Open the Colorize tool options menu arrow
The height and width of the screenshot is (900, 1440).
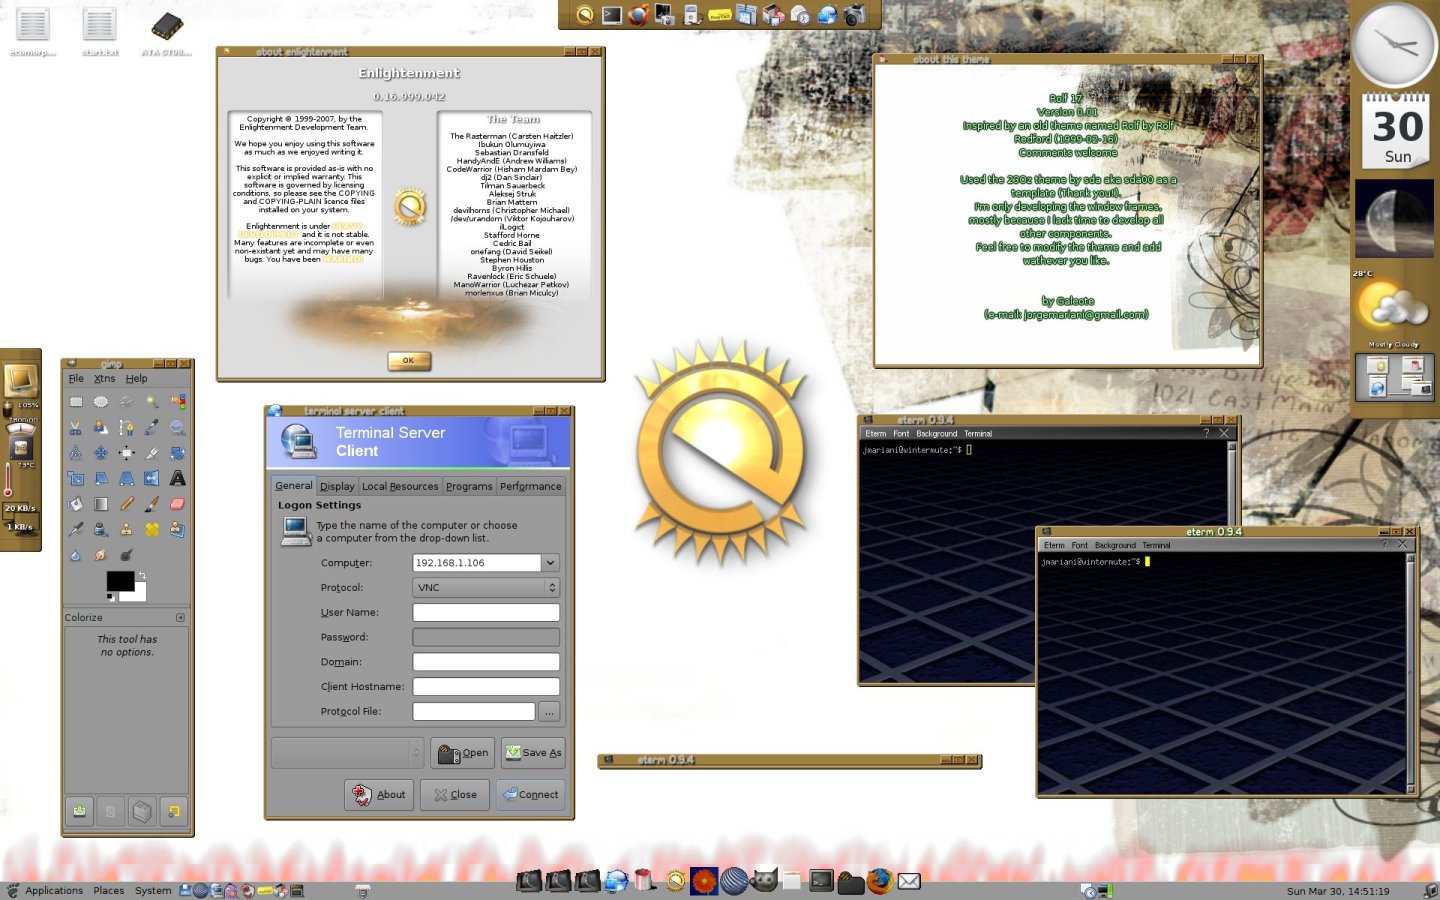coord(180,617)
